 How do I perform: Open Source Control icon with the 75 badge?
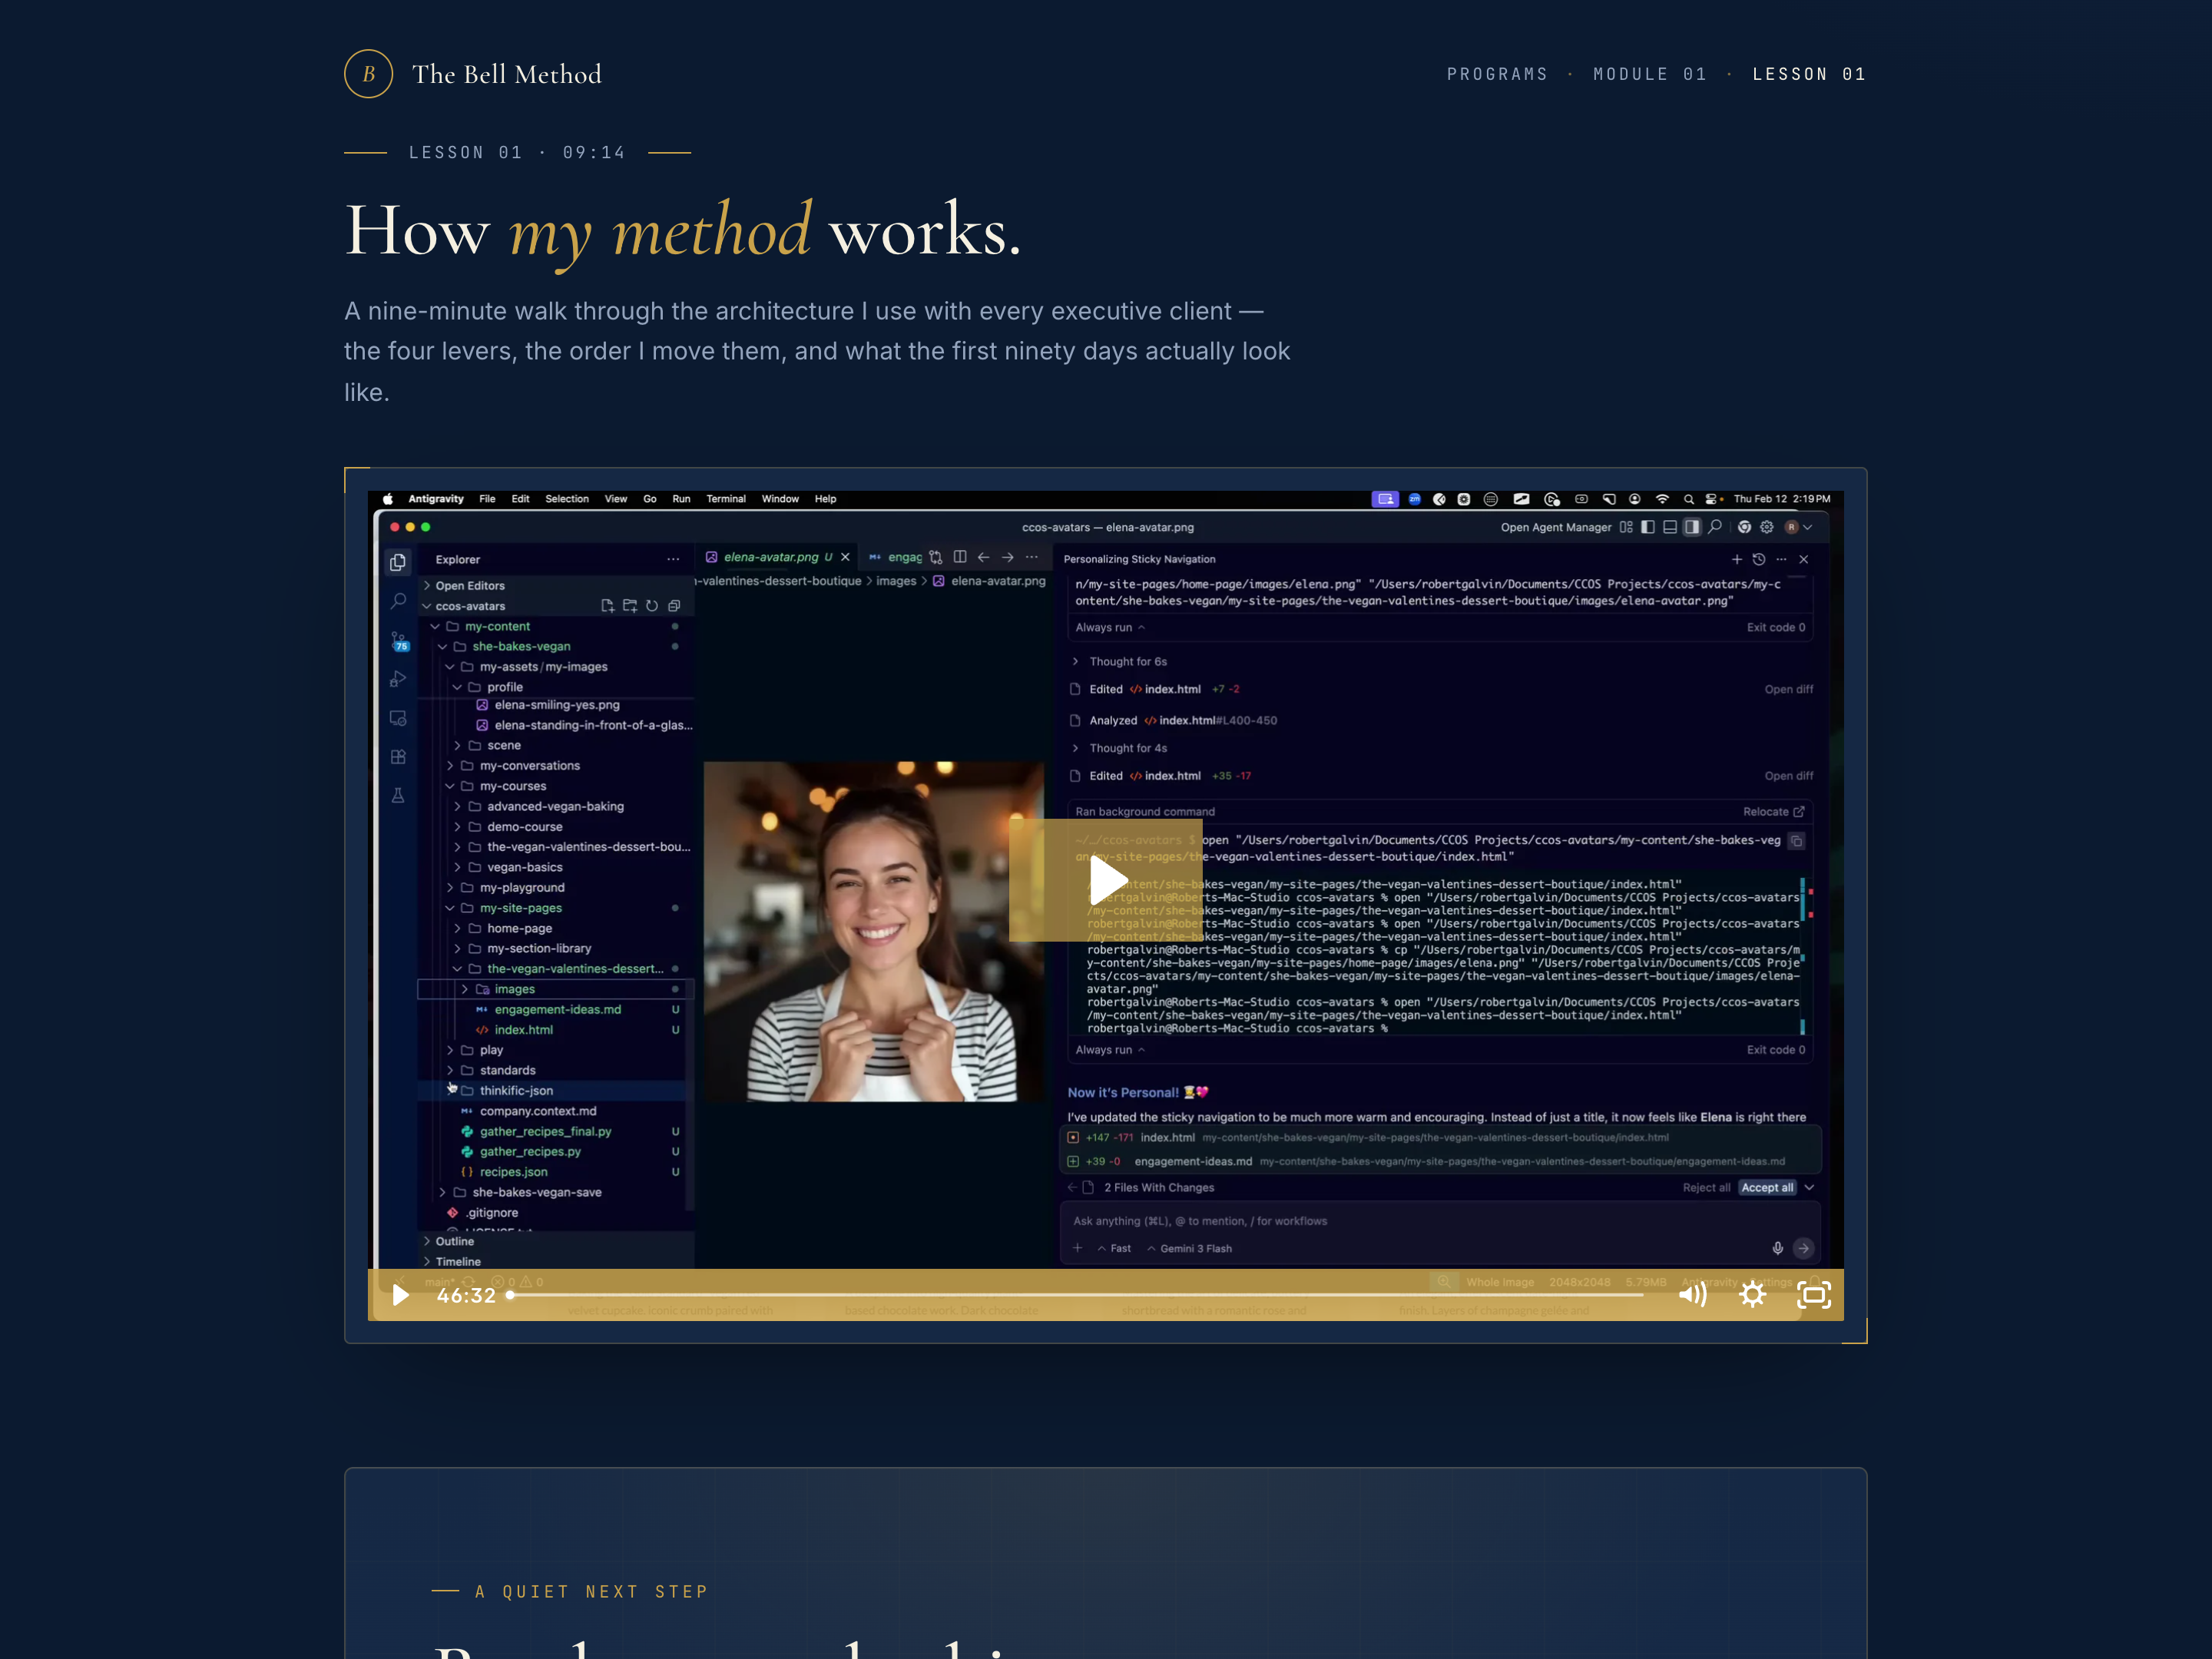point(399,641)
